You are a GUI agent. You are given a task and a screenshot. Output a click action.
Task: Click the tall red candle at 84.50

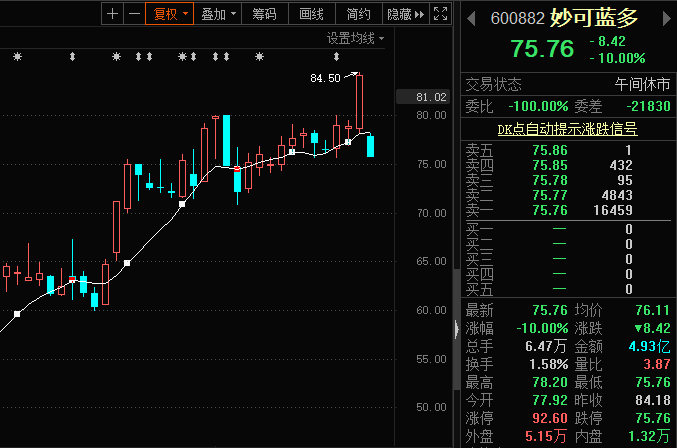[359, 102]
